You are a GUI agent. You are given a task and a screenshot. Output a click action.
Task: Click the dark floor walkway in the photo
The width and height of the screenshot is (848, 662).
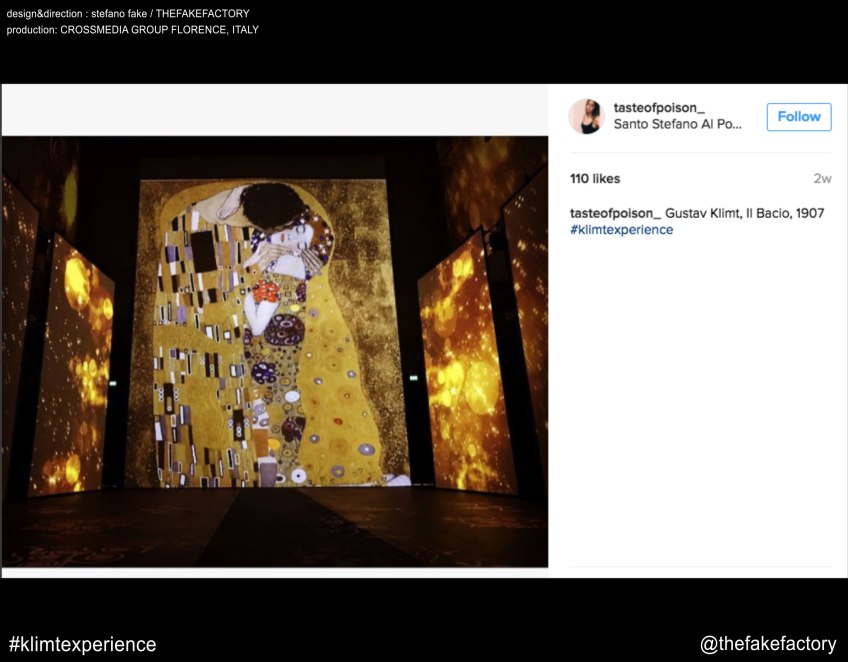[270, 525]
